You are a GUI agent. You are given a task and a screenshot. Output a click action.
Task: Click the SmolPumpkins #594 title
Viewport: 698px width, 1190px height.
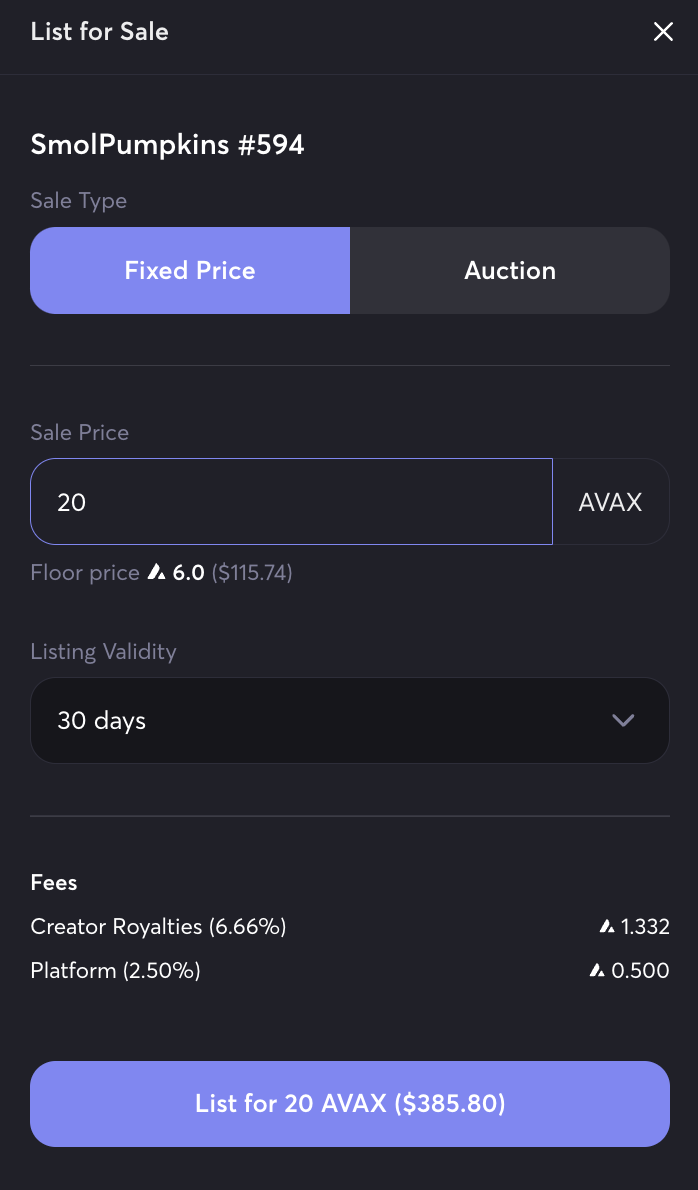(x=167, y=145)
